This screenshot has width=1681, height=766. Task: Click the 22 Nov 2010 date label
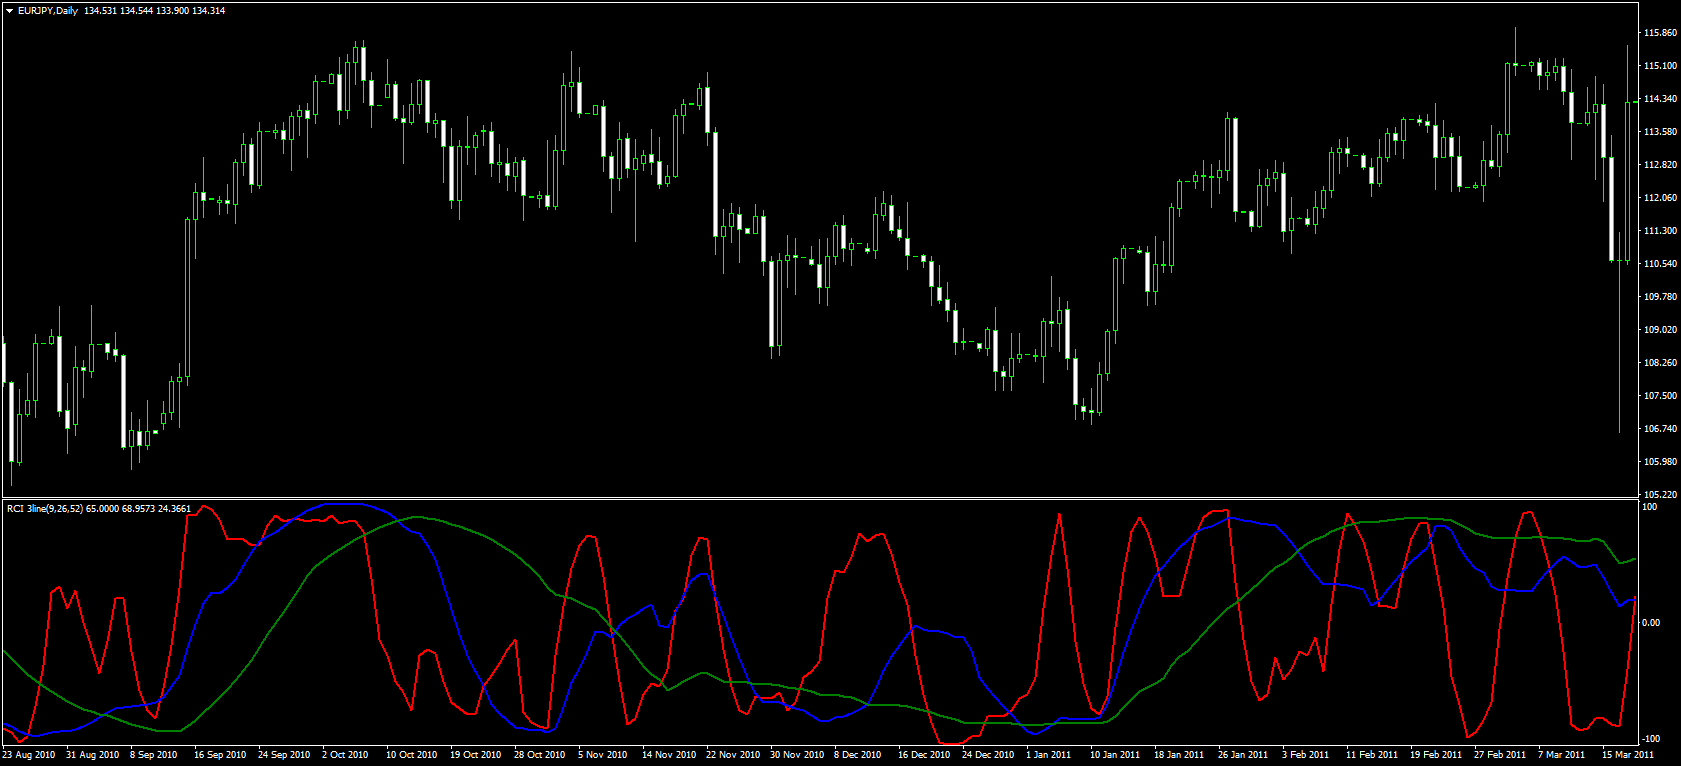click(x=733, y=755)
